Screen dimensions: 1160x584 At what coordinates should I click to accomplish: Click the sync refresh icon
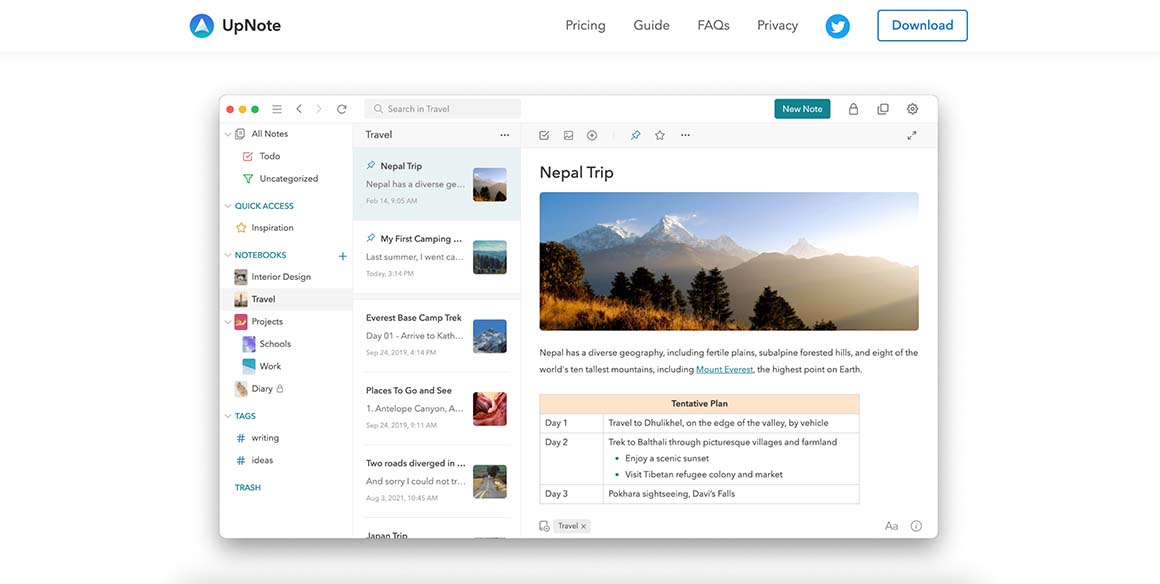click(342, 109)
